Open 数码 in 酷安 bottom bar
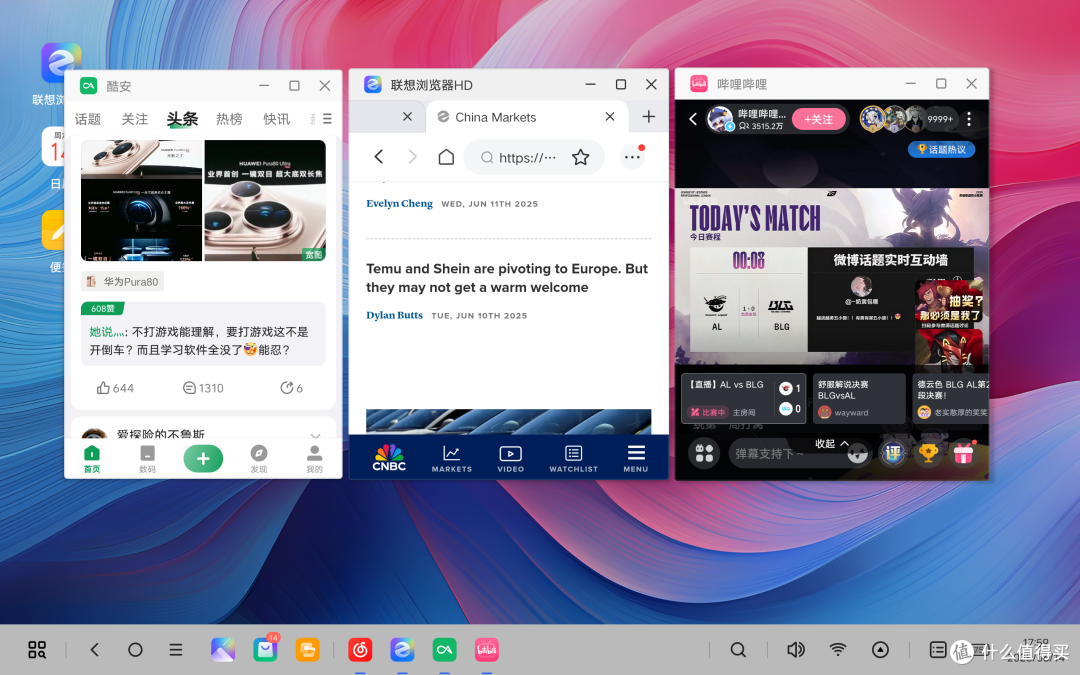This screenshot has width=1080, height=675. 147,459
